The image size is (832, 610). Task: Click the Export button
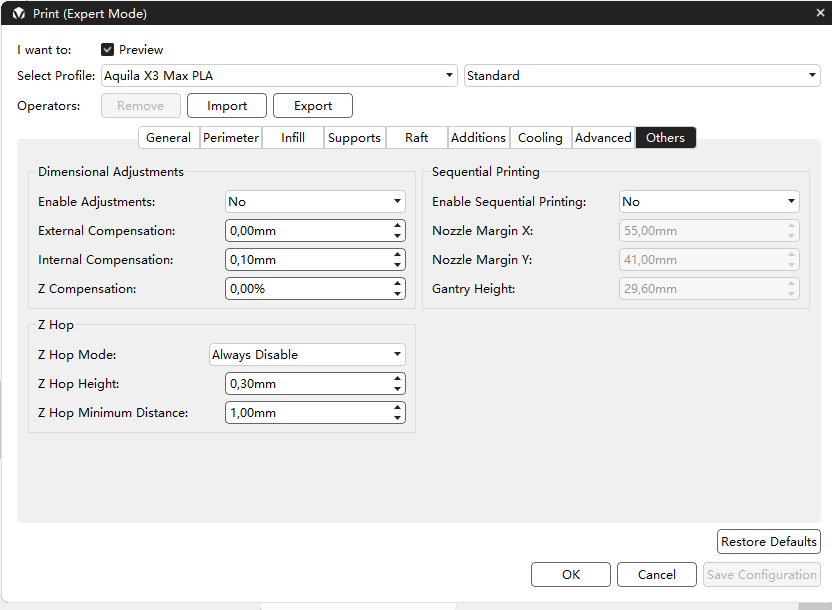tap(313, 106)
